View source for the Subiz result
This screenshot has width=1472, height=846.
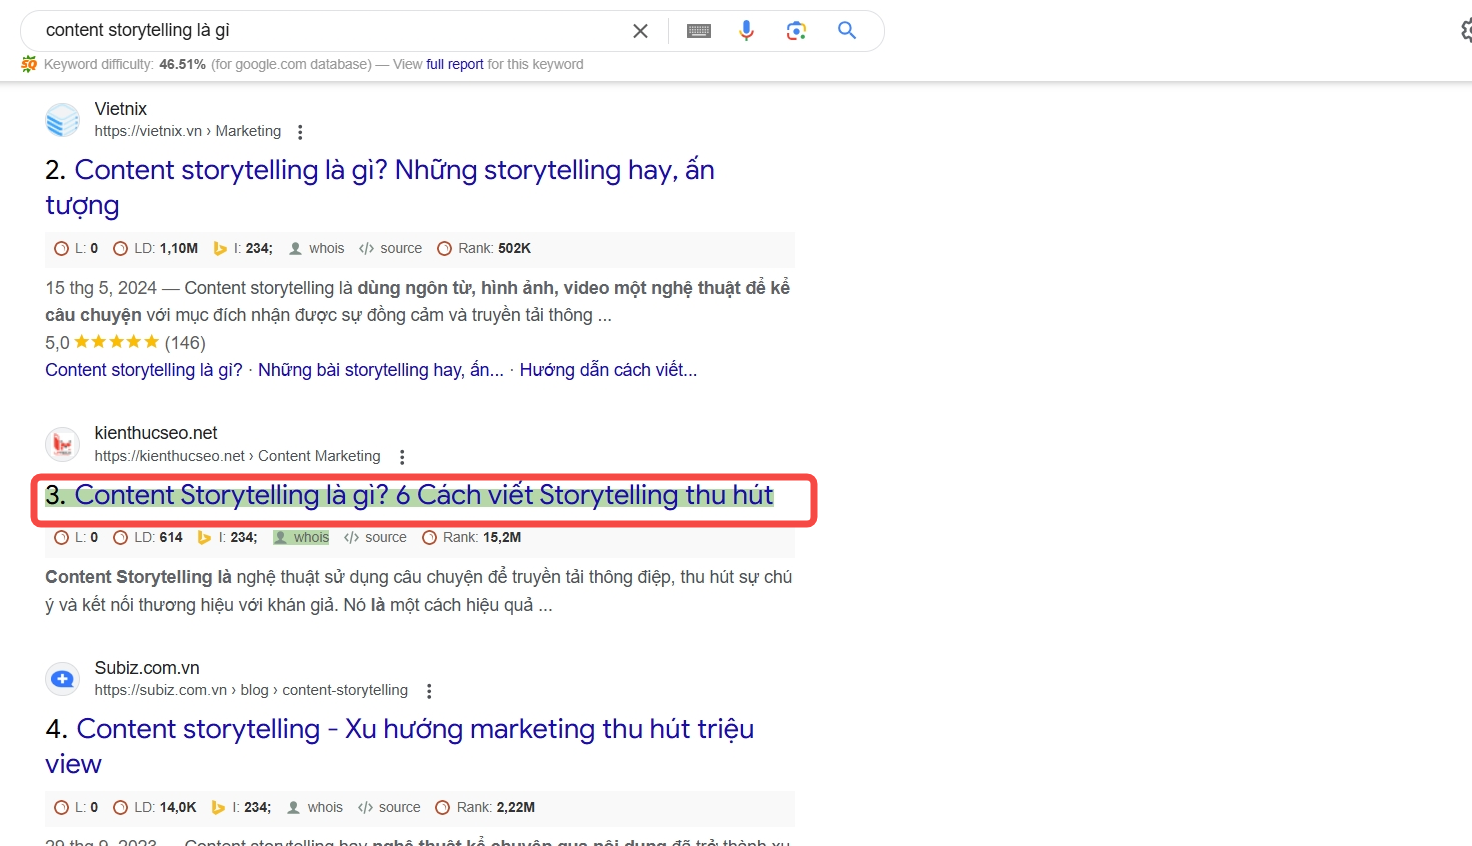389,807
